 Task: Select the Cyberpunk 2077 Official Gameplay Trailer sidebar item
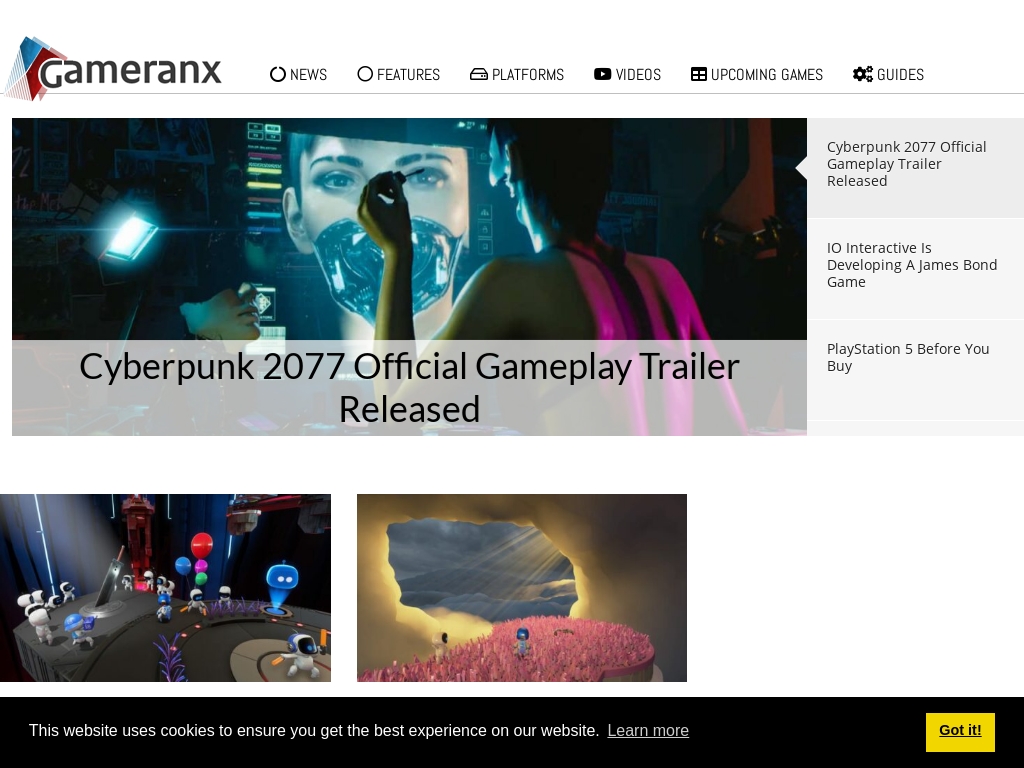[x=916, y=168]
